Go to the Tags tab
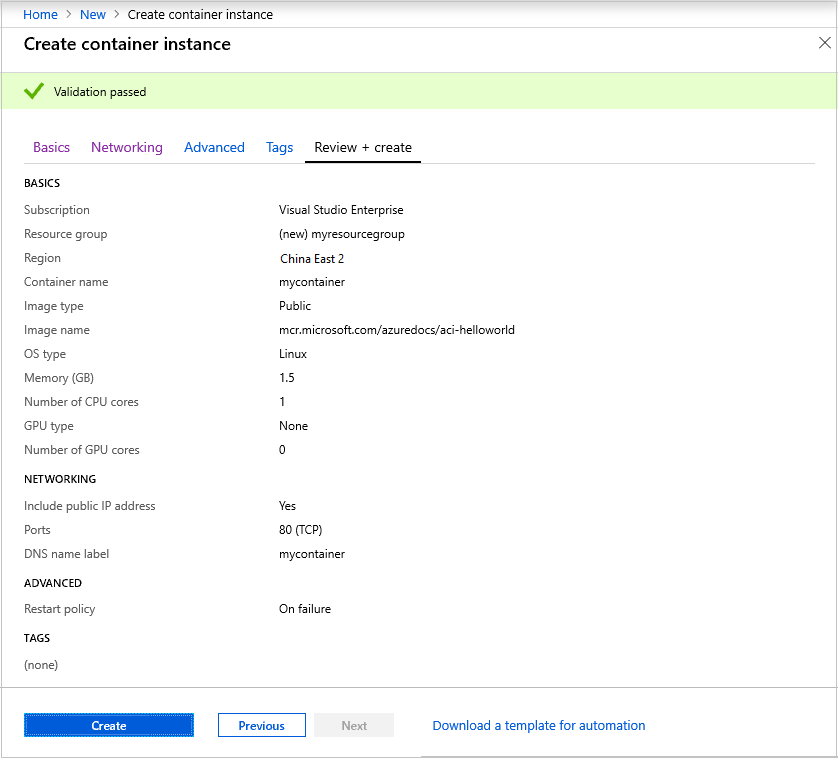Viewport: 838px width, 758px height. click(280, 147)
